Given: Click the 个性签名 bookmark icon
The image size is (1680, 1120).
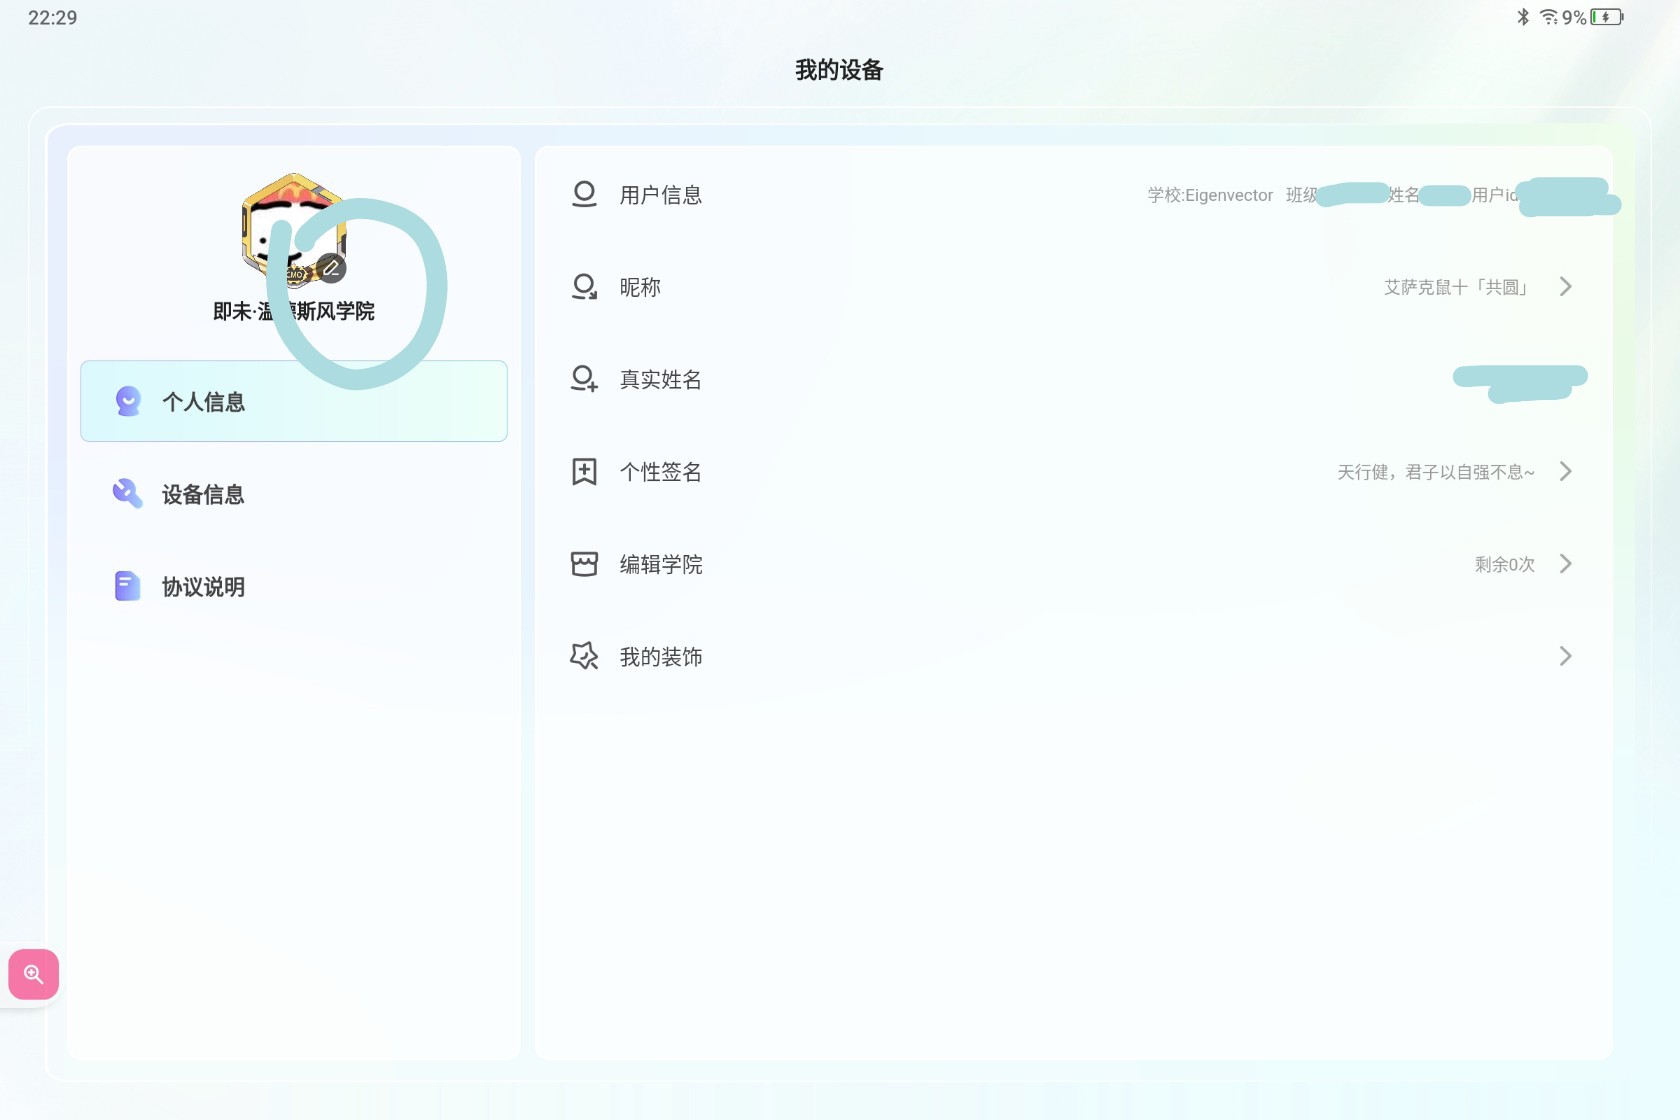Looking at the screenshot, I should pos(584,471).
